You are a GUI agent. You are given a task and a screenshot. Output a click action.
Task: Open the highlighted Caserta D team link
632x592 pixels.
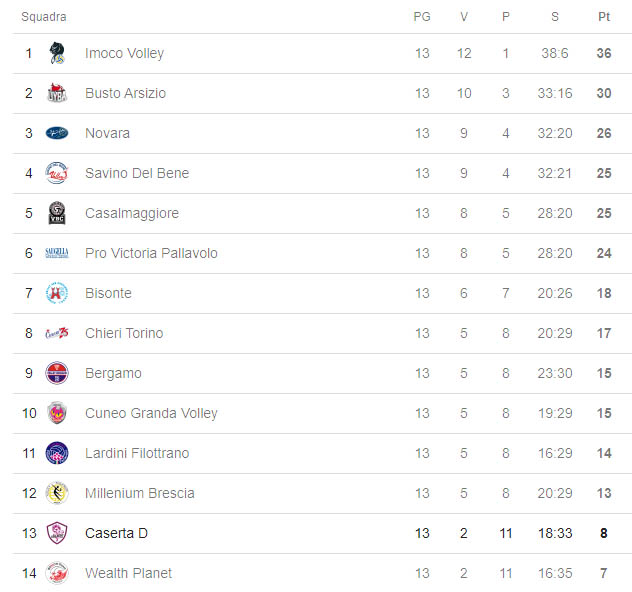[116, 533]
